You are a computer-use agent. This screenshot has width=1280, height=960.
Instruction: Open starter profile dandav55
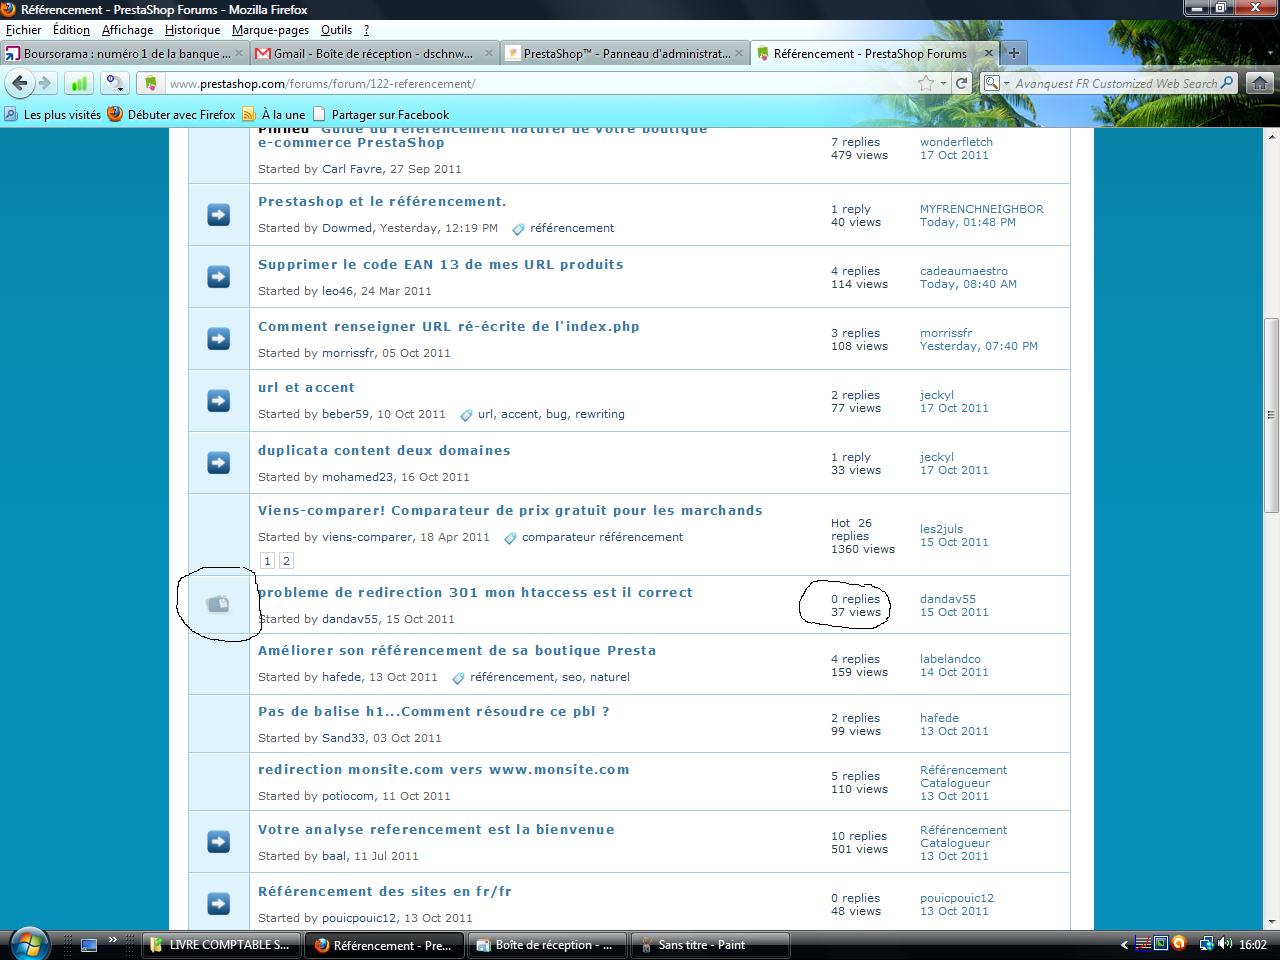[x=350, y=619]
